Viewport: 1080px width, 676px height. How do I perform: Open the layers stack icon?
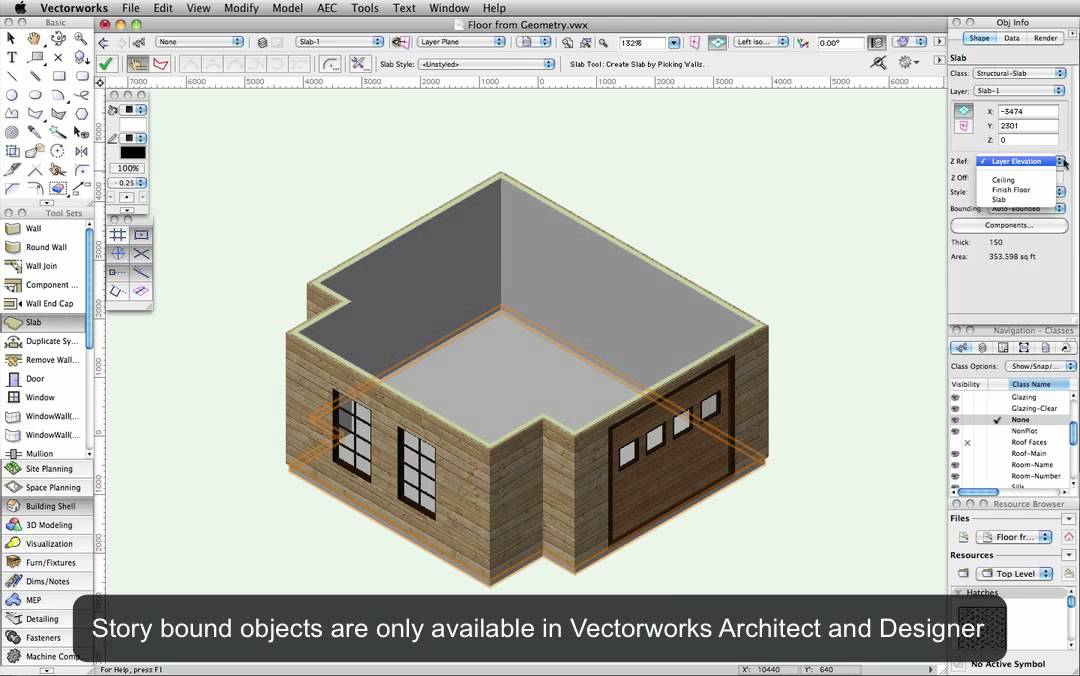(x=262, y=42)
